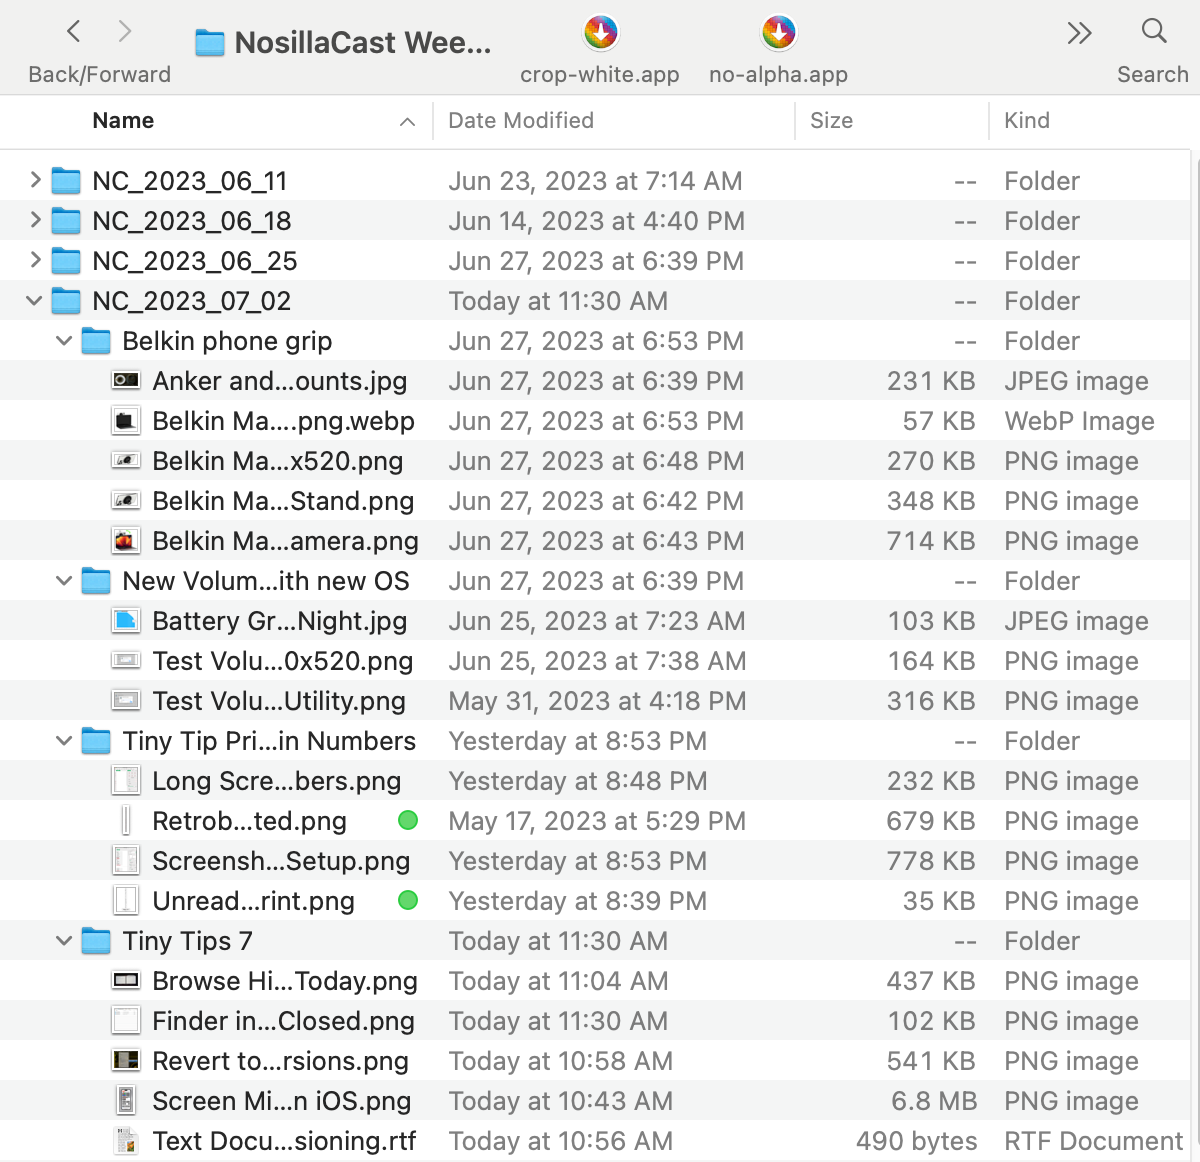The image size is (1200, 1162).
Task: Click the Anker and...ounts.jpg thumbnail icon
Action: tap(126, 381)
